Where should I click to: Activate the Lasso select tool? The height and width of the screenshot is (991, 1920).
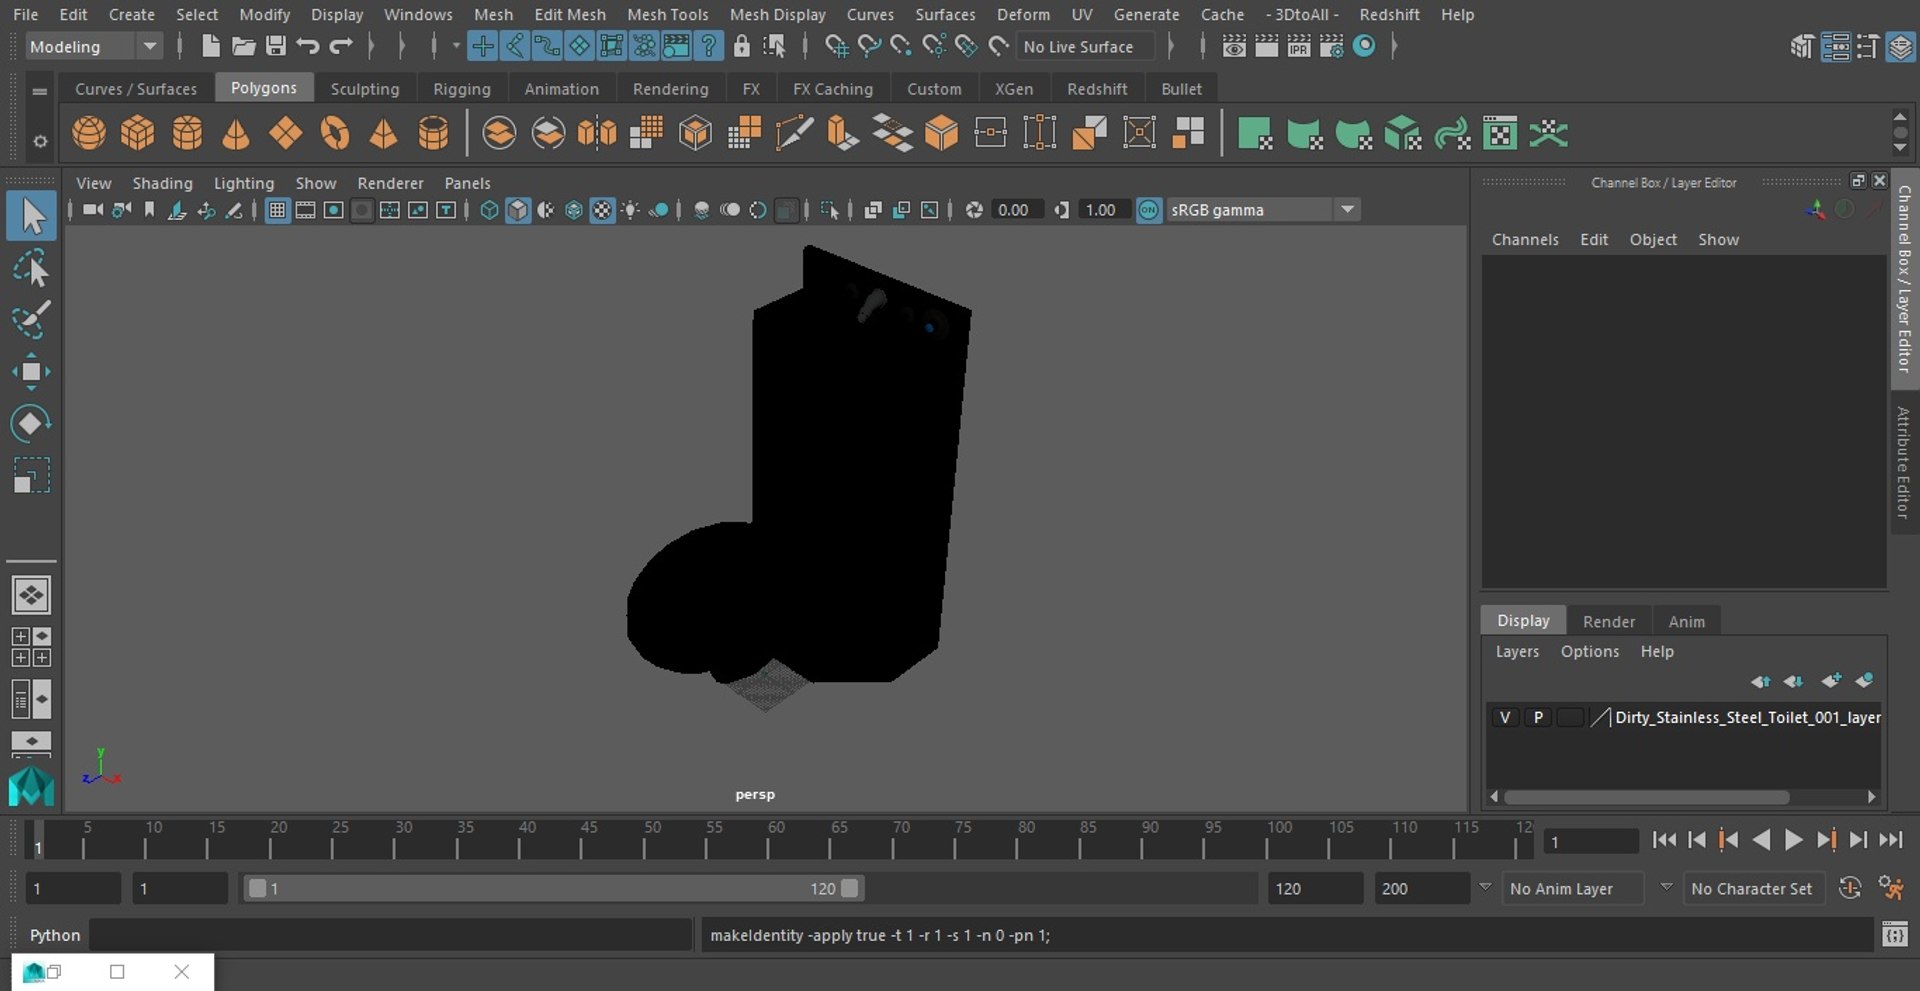click(31, 268)
